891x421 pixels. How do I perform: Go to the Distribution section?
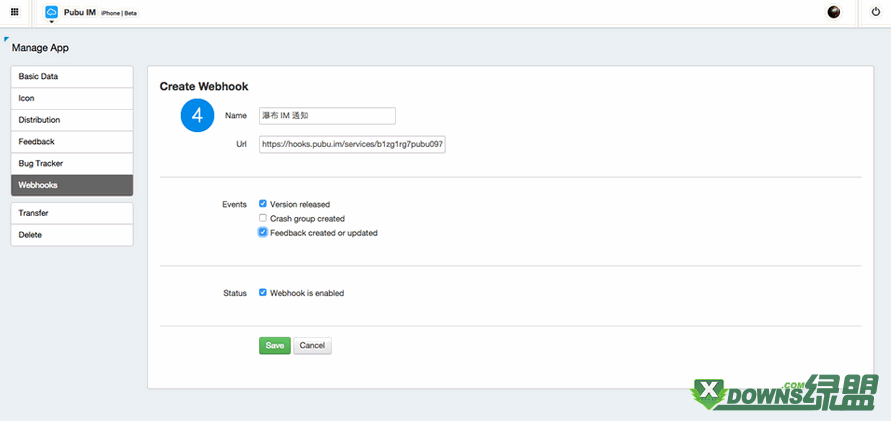(72, 120)
